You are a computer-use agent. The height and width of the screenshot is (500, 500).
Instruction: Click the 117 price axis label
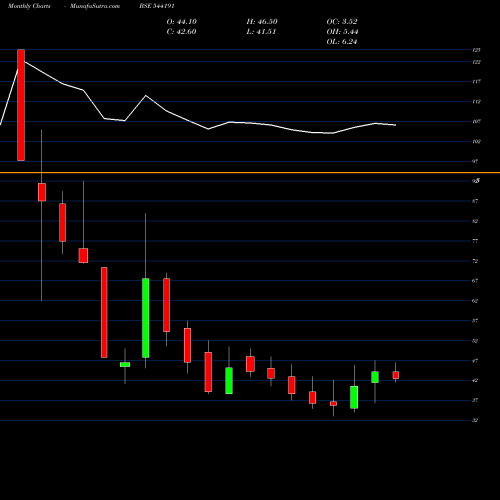(476, 82)
